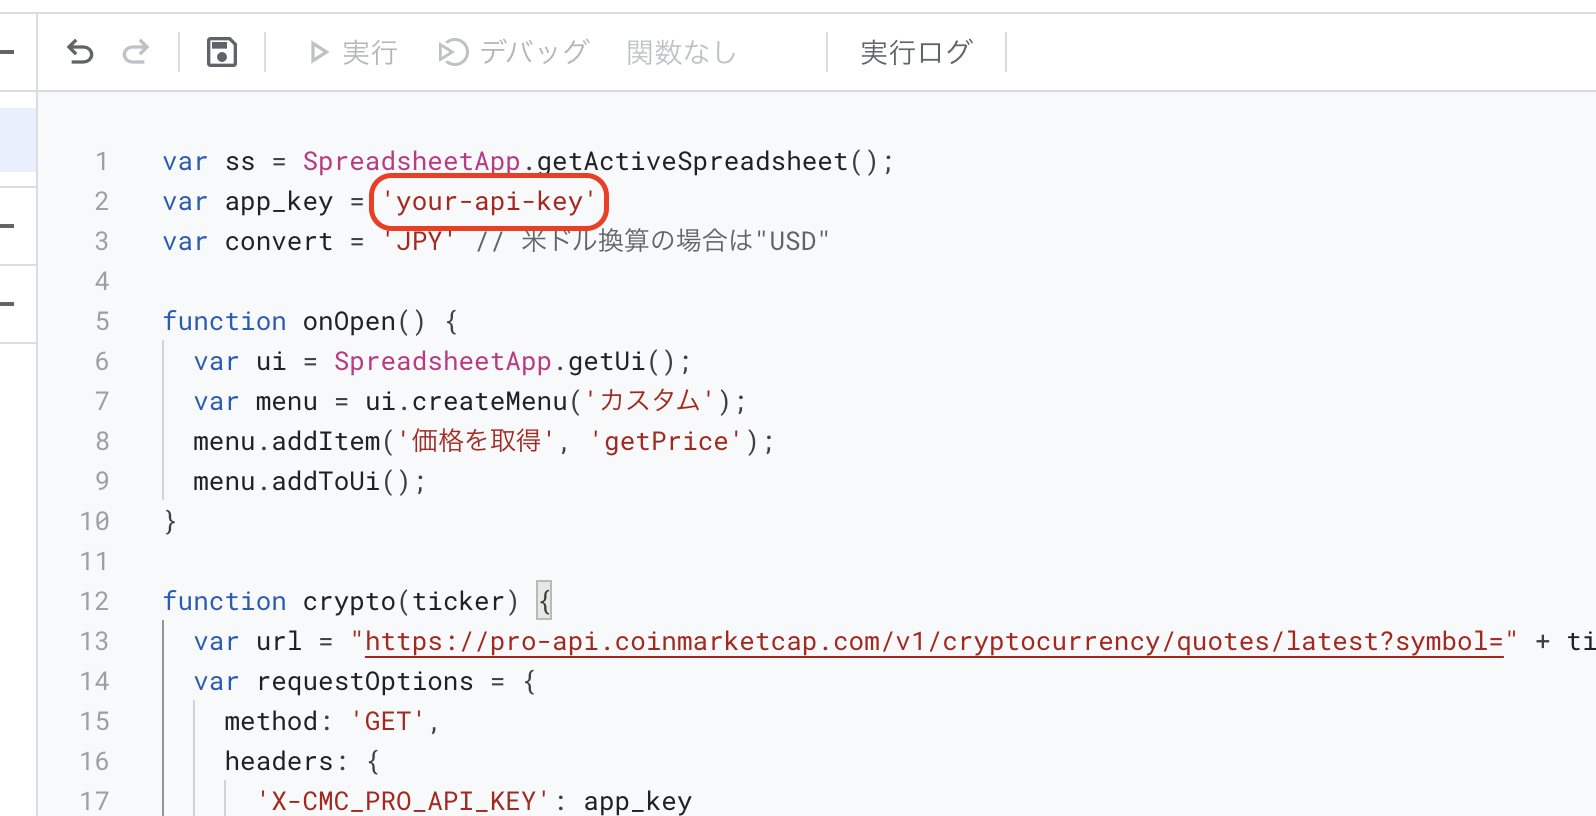Start debugging with デバッグ button
This screenshot has width=1596, height=816.
[x=514, y=52]
